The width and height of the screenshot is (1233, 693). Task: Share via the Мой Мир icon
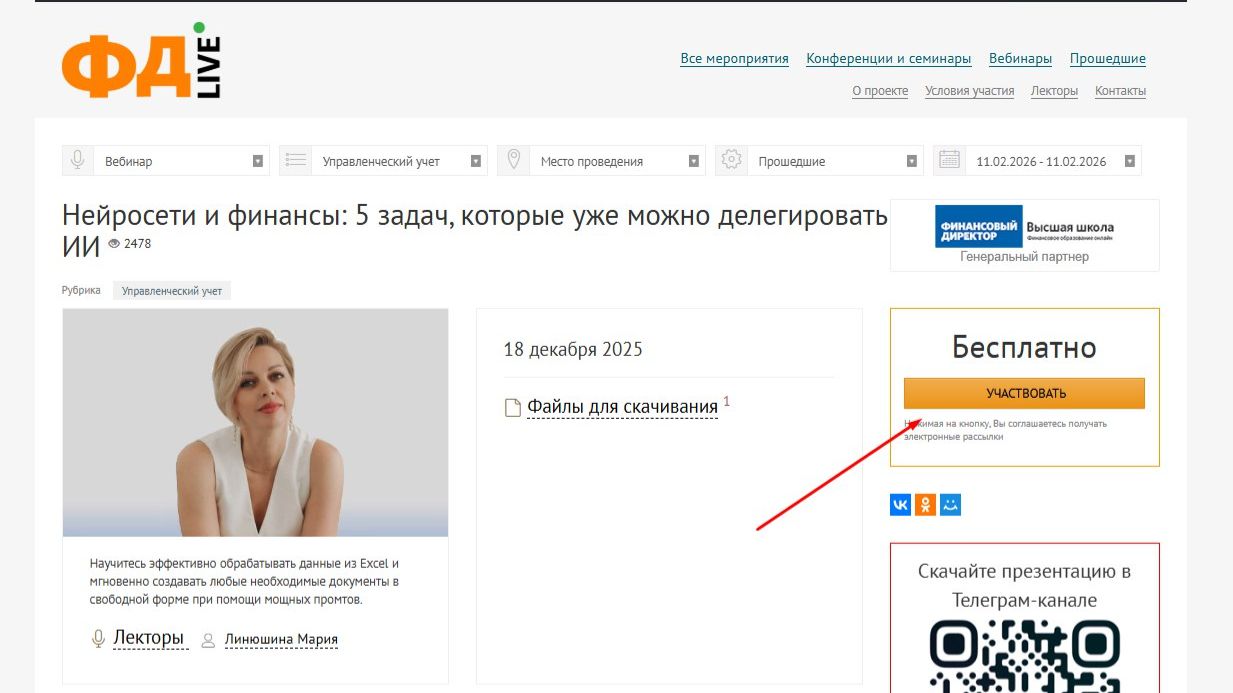coord(951,505)
